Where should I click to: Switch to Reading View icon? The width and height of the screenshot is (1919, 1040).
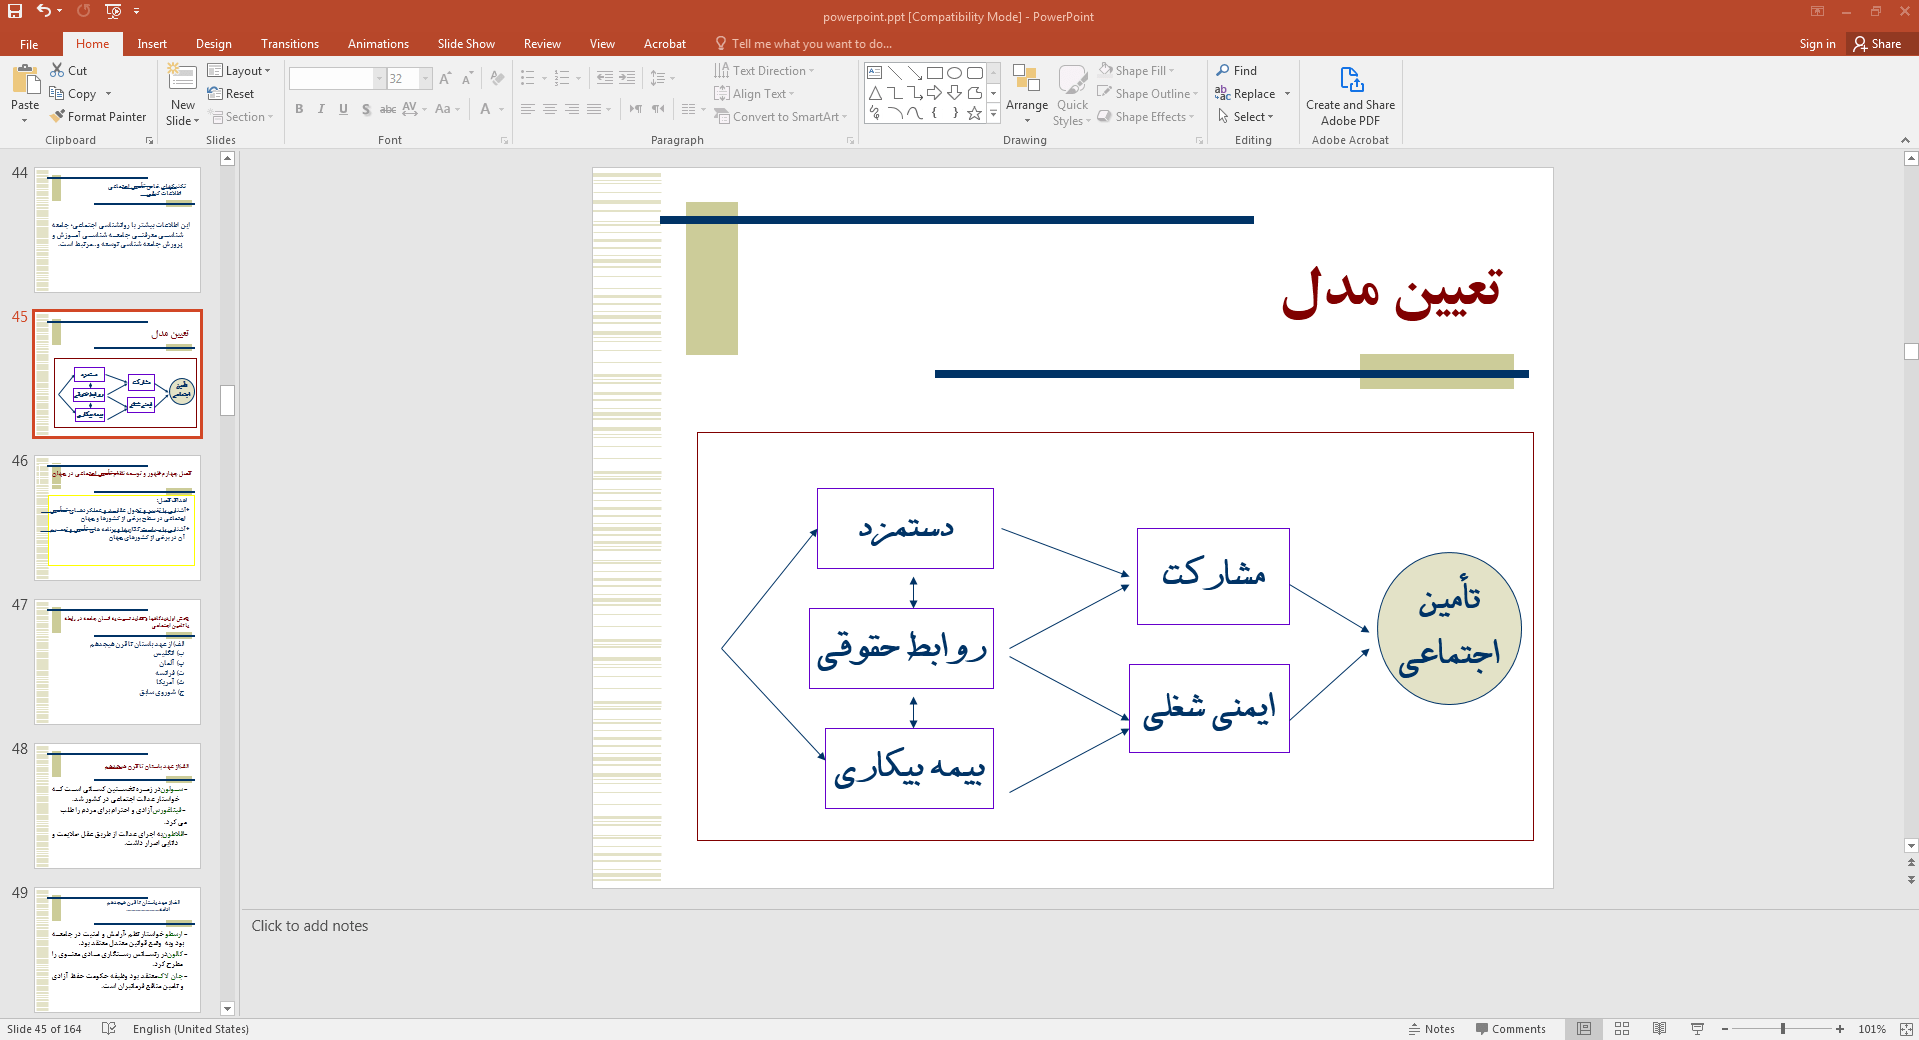click(x=1659, y=1029)
